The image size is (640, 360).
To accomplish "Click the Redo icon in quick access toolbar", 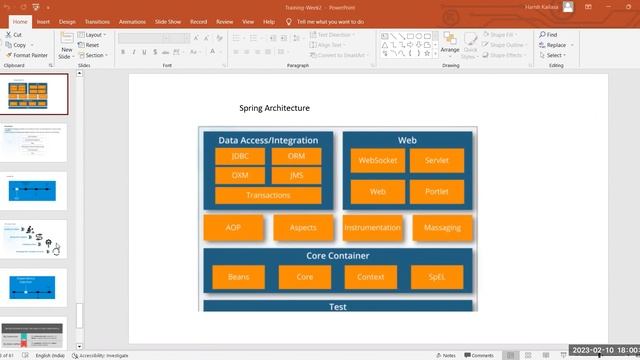I will (x=23, y=7).
